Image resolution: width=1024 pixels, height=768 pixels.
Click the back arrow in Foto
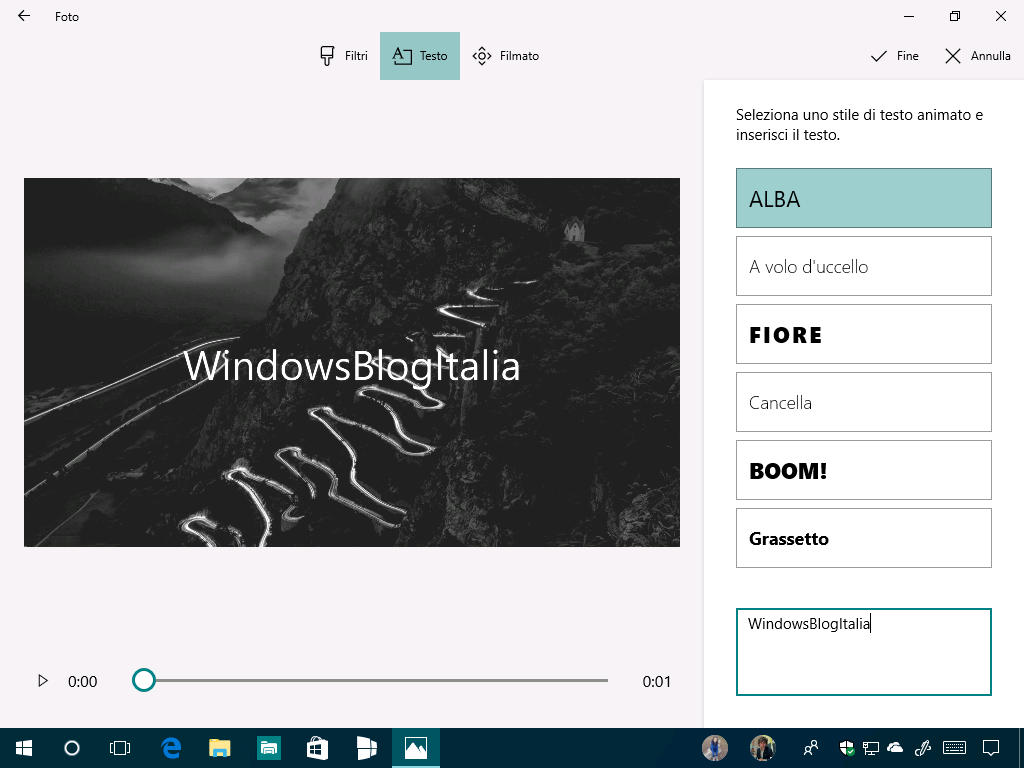pos(24,16)
